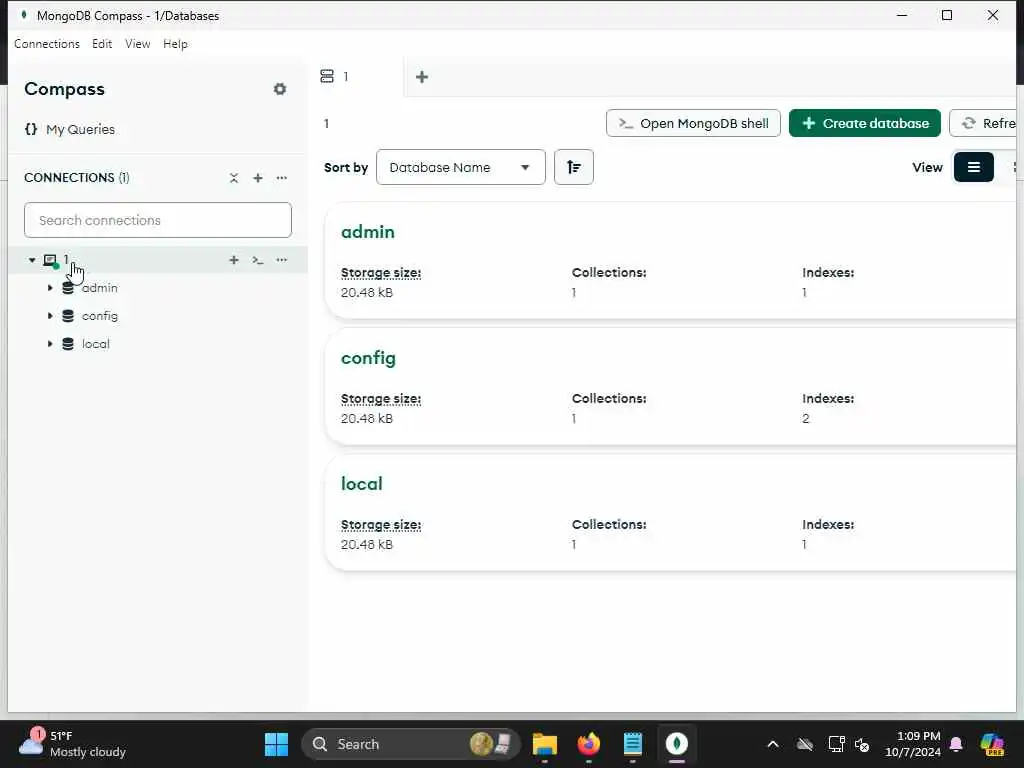Screen dimensions: 1024x768
Task: Click admin card Storage size label
Action: (x=381, y=273)
